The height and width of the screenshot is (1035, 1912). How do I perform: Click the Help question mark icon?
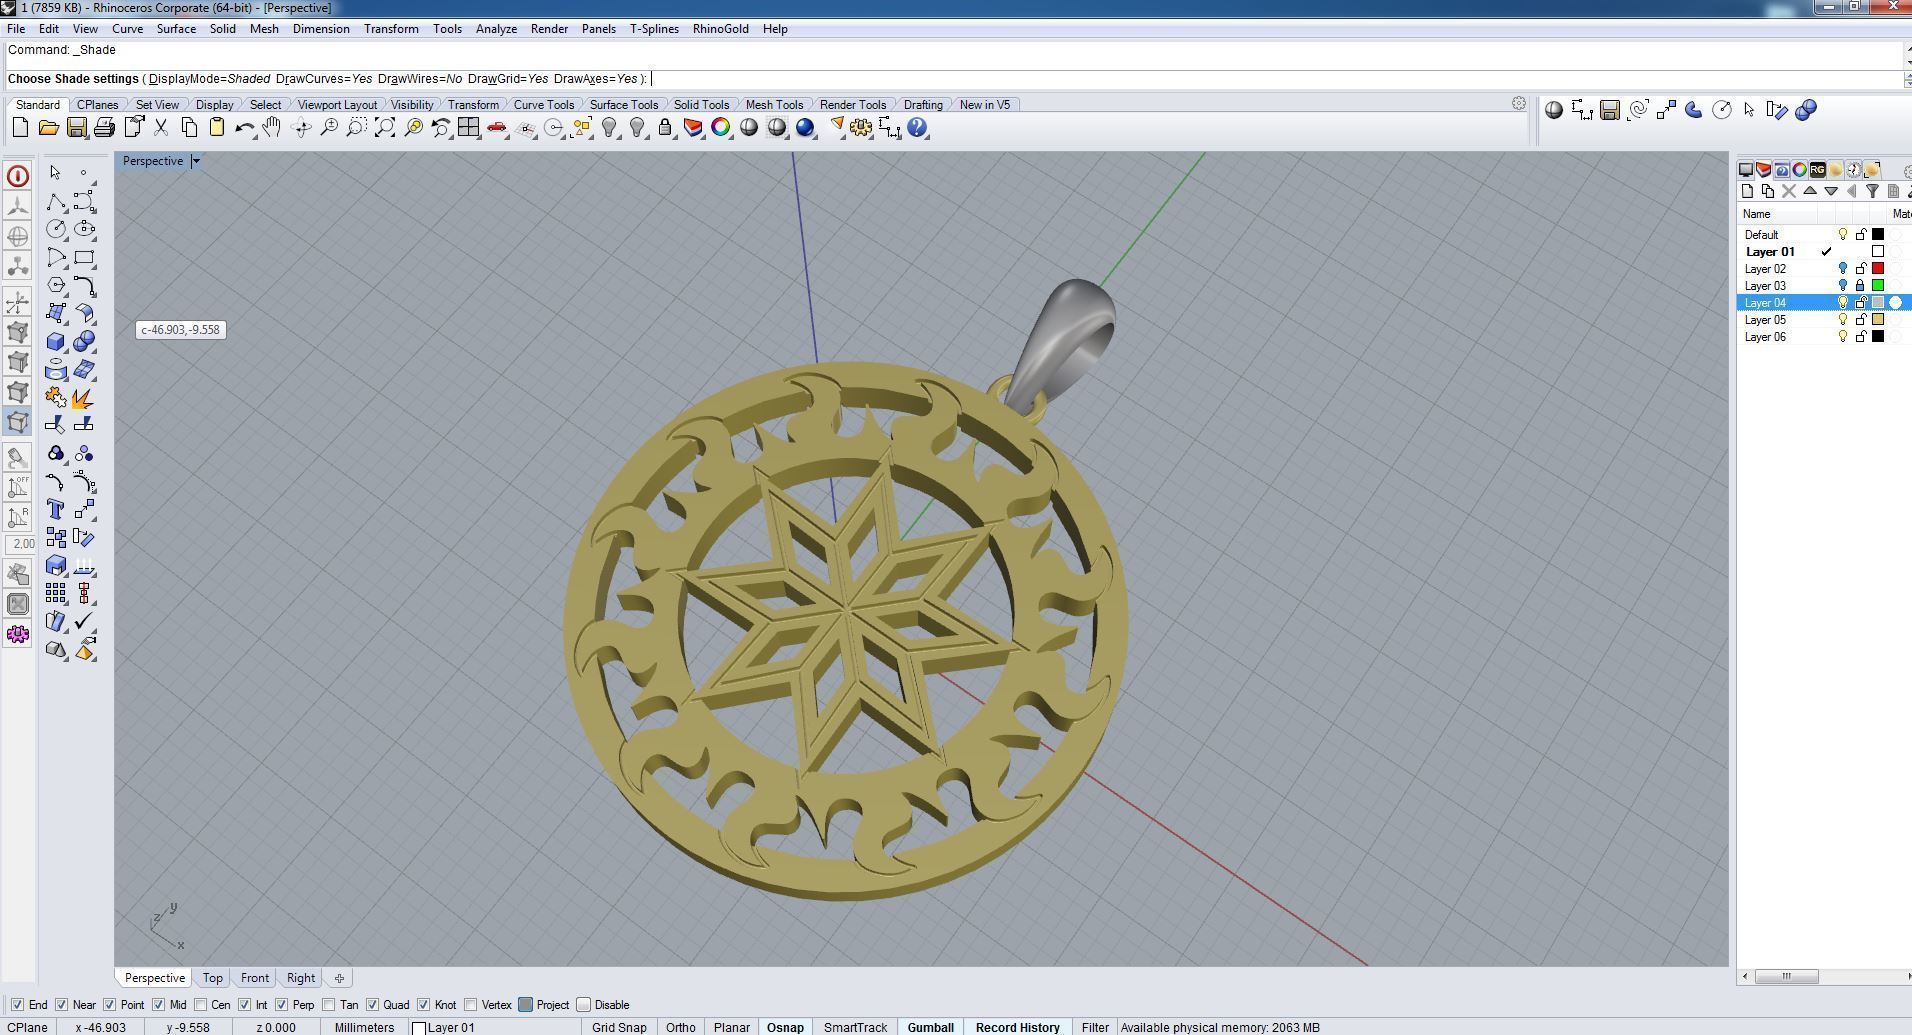coord(918,128)
